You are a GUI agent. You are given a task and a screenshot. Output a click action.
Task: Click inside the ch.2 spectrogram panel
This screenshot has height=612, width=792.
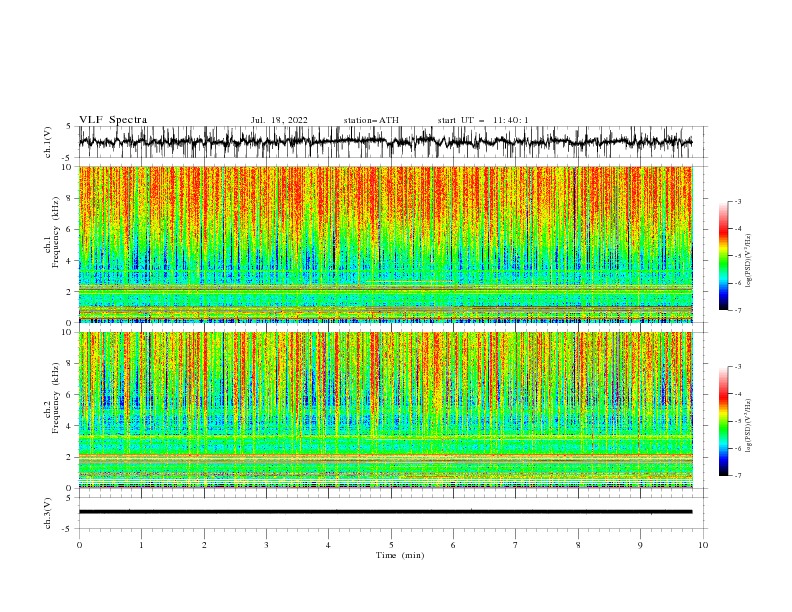click(385, 410)
